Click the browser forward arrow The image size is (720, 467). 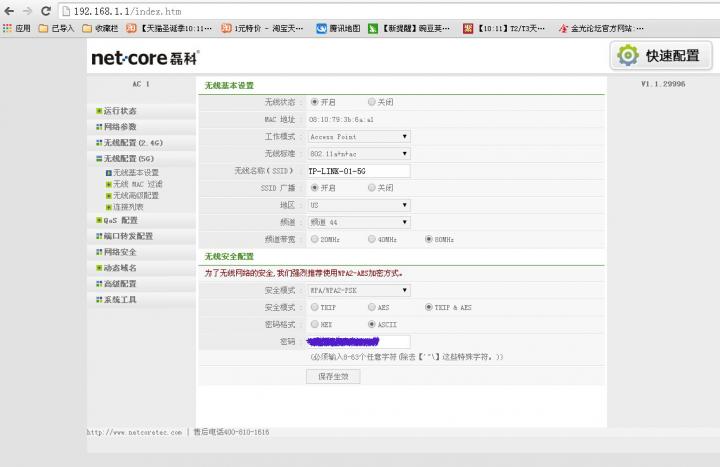(28, 11)
